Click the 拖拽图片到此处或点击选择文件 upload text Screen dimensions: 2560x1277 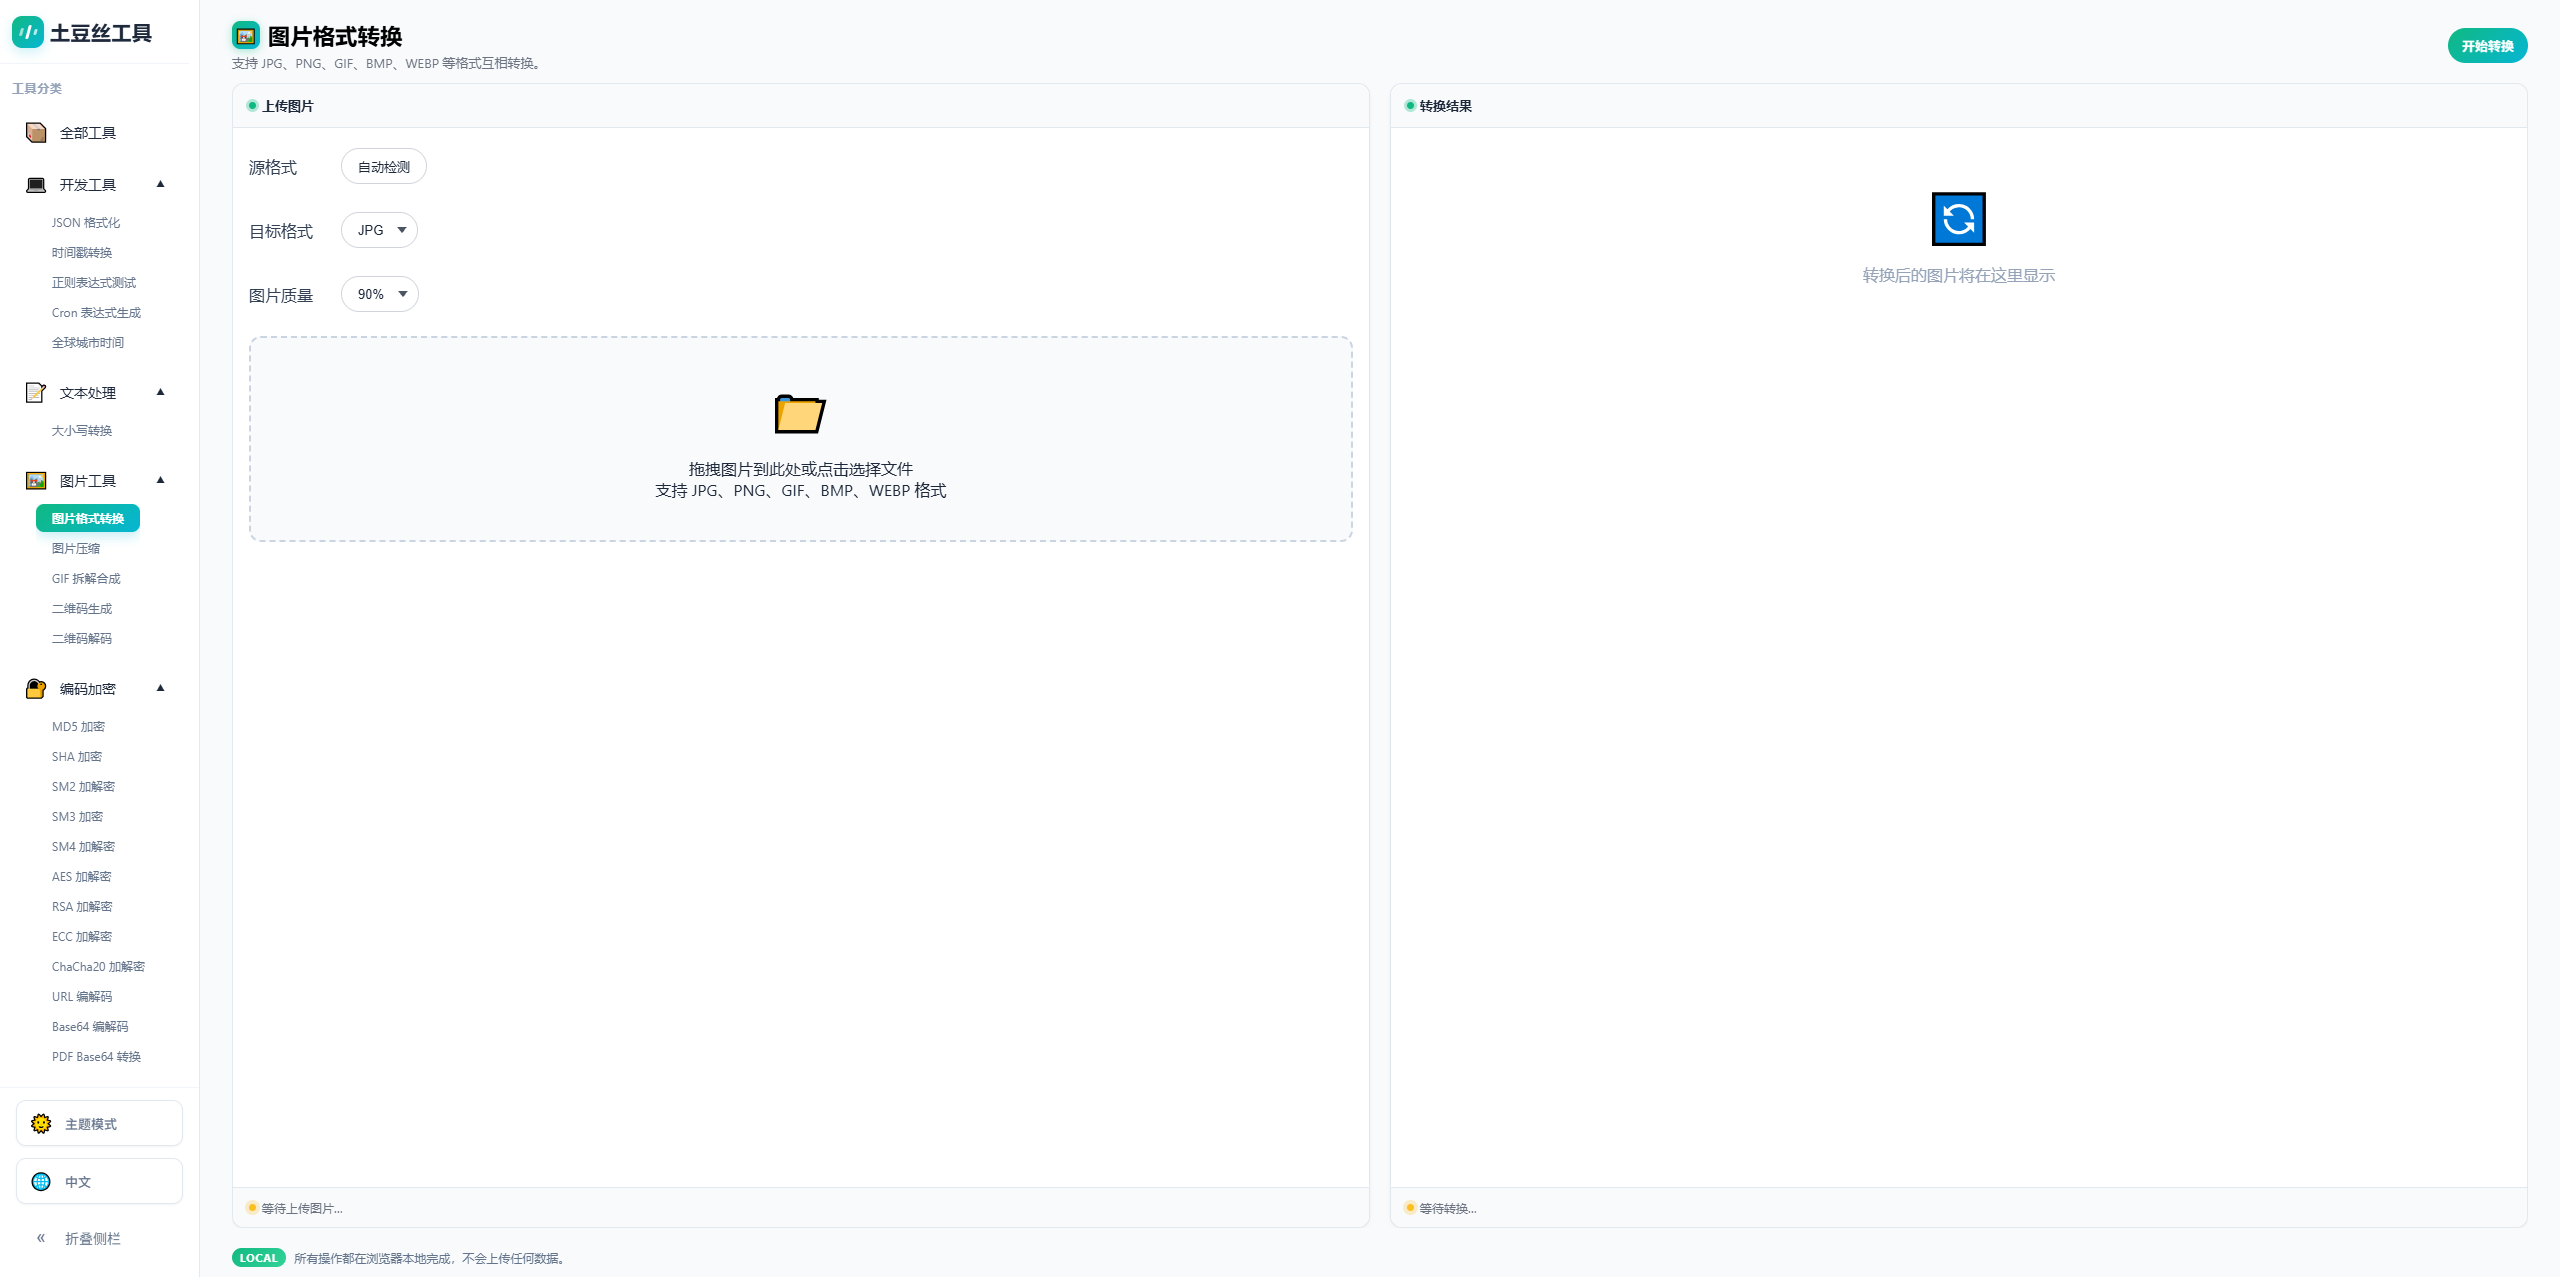click(x=801, y=469)
